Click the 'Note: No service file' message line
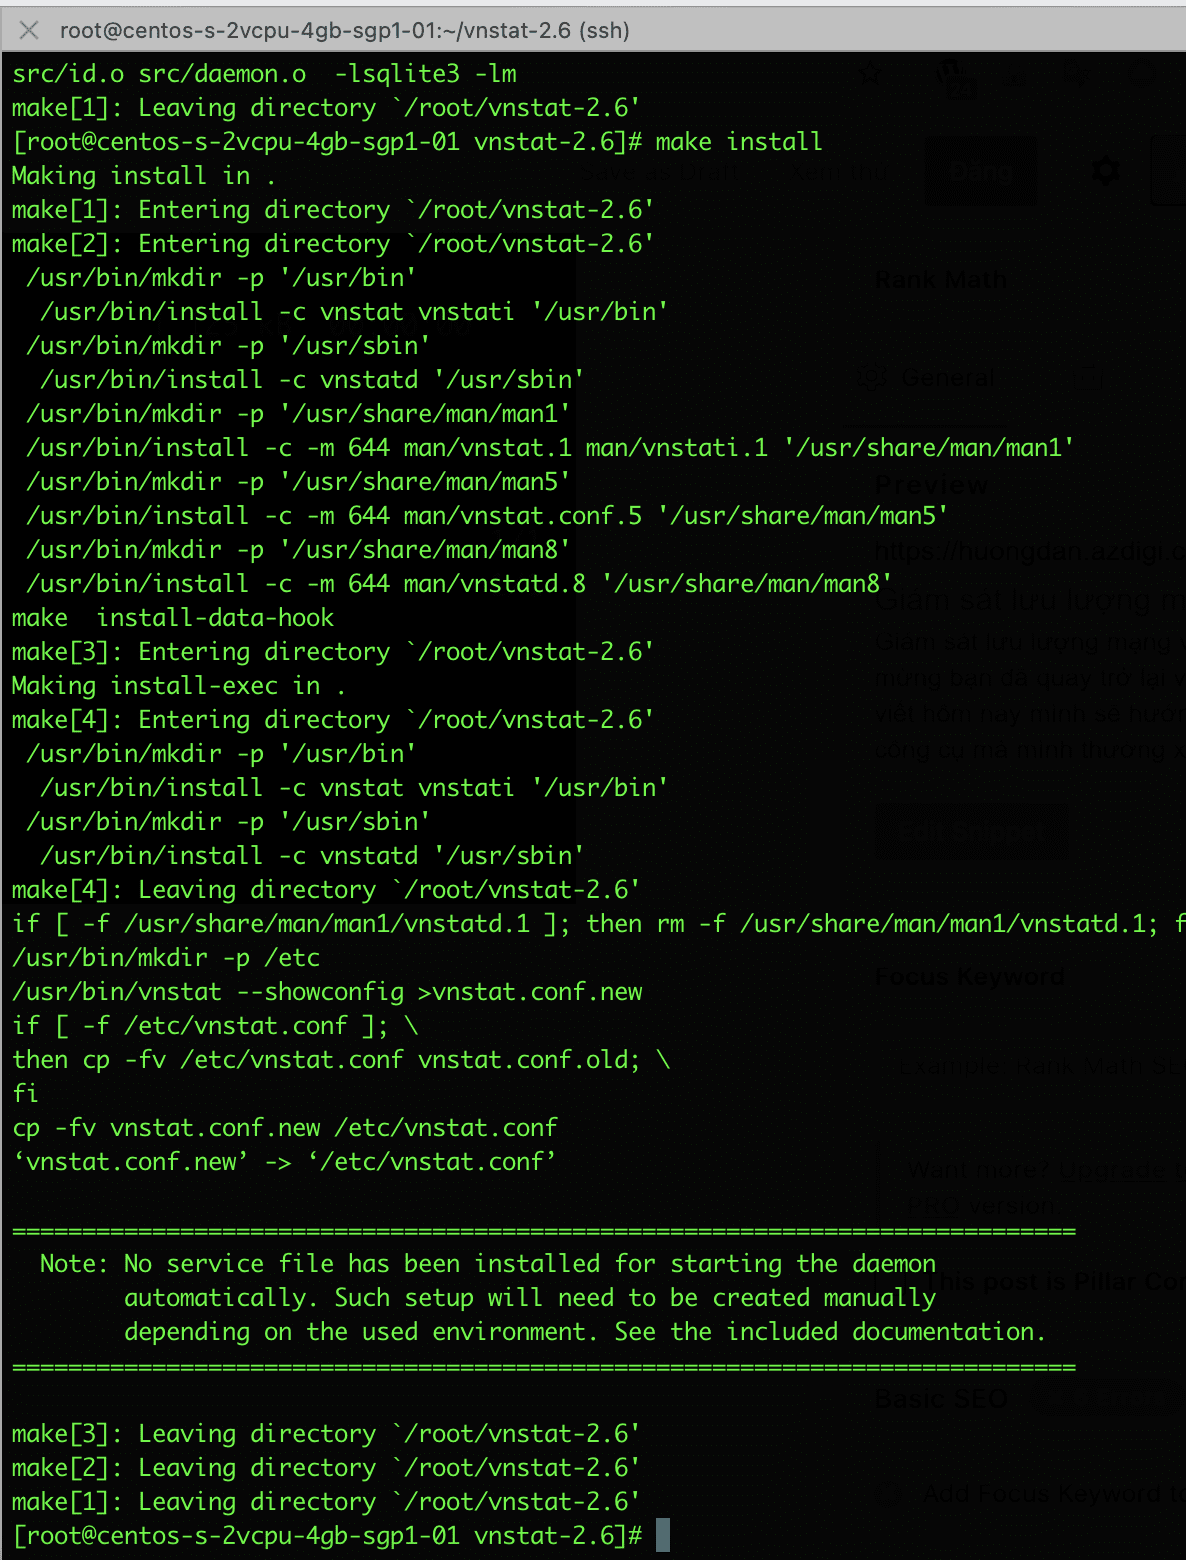1186x1560 pixels. (x=488, y=1264)
